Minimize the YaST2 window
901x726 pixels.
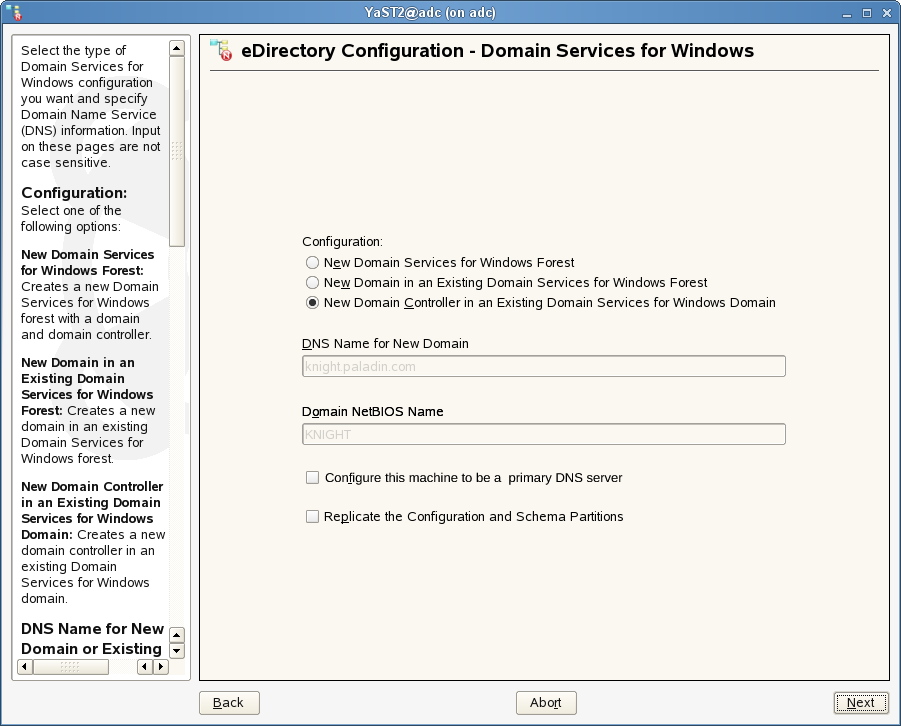tap(846, 13)
